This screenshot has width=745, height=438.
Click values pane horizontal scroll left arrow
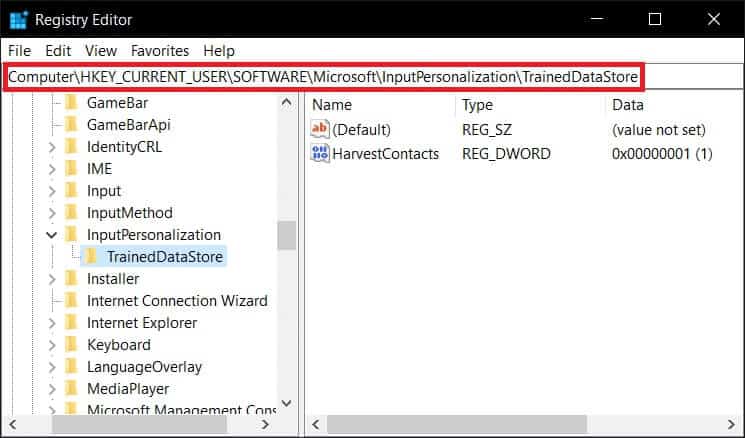tap(316, 424)
